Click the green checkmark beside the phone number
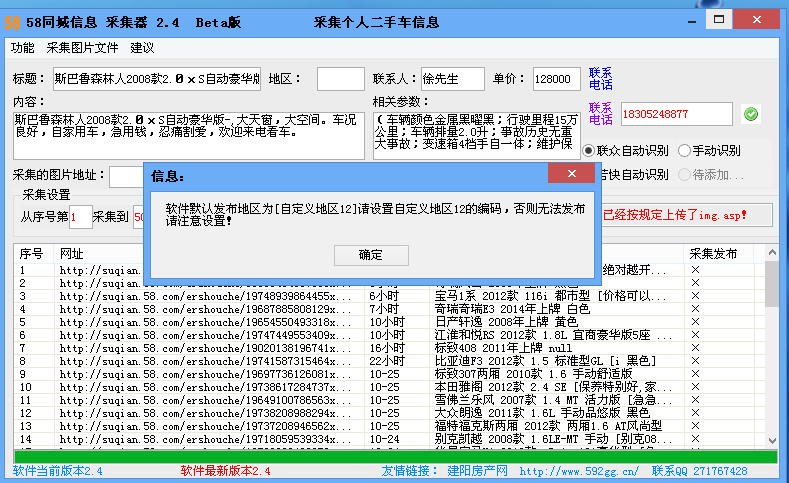Screen dimensions: 789x483 tap(751, 115)
